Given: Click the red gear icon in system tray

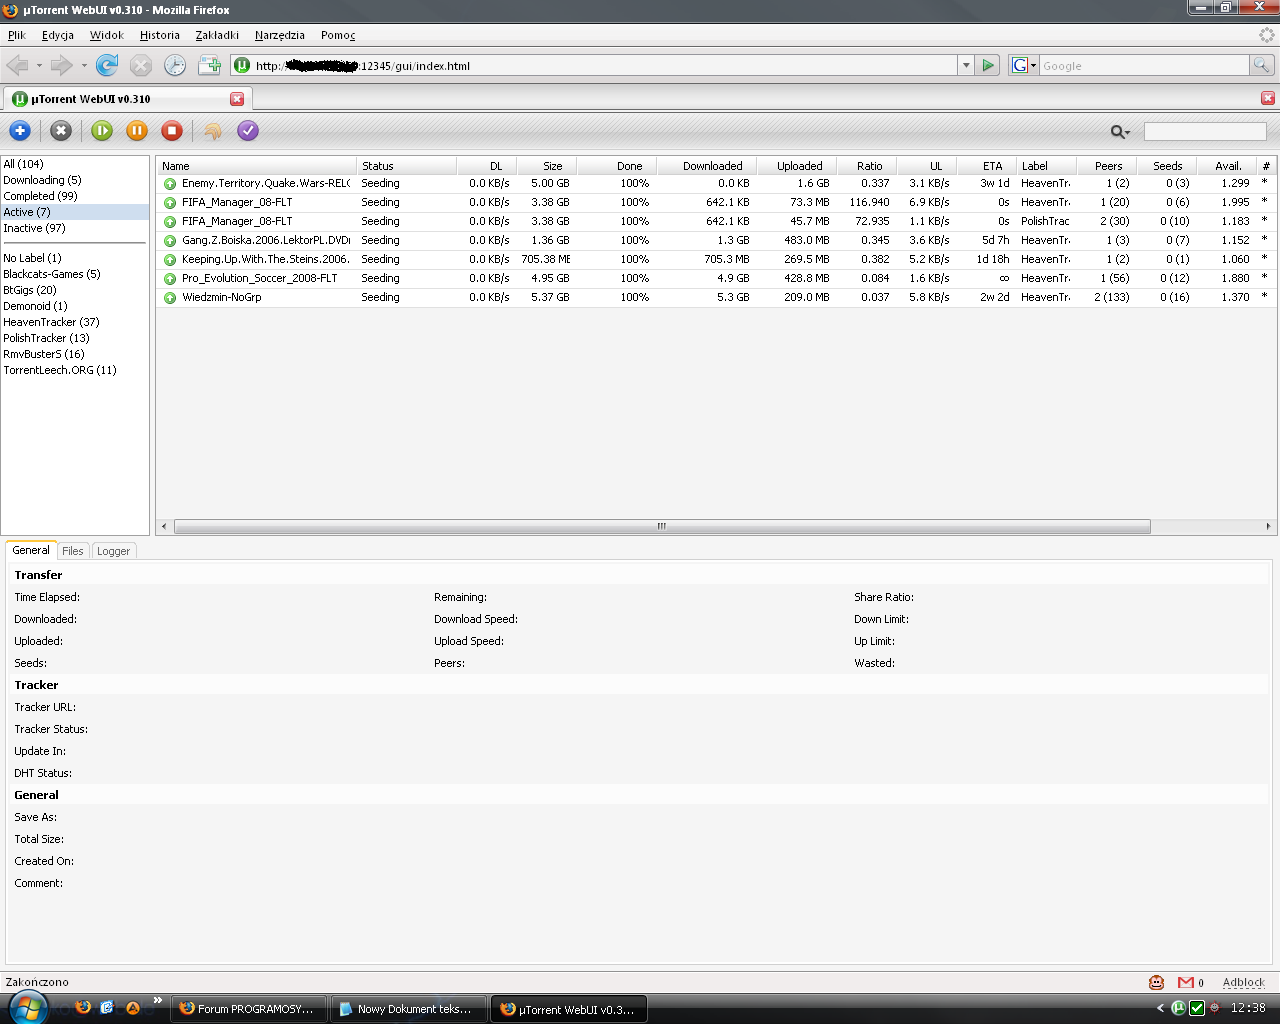Looking at the screenshot, I should (1215, 1008).
